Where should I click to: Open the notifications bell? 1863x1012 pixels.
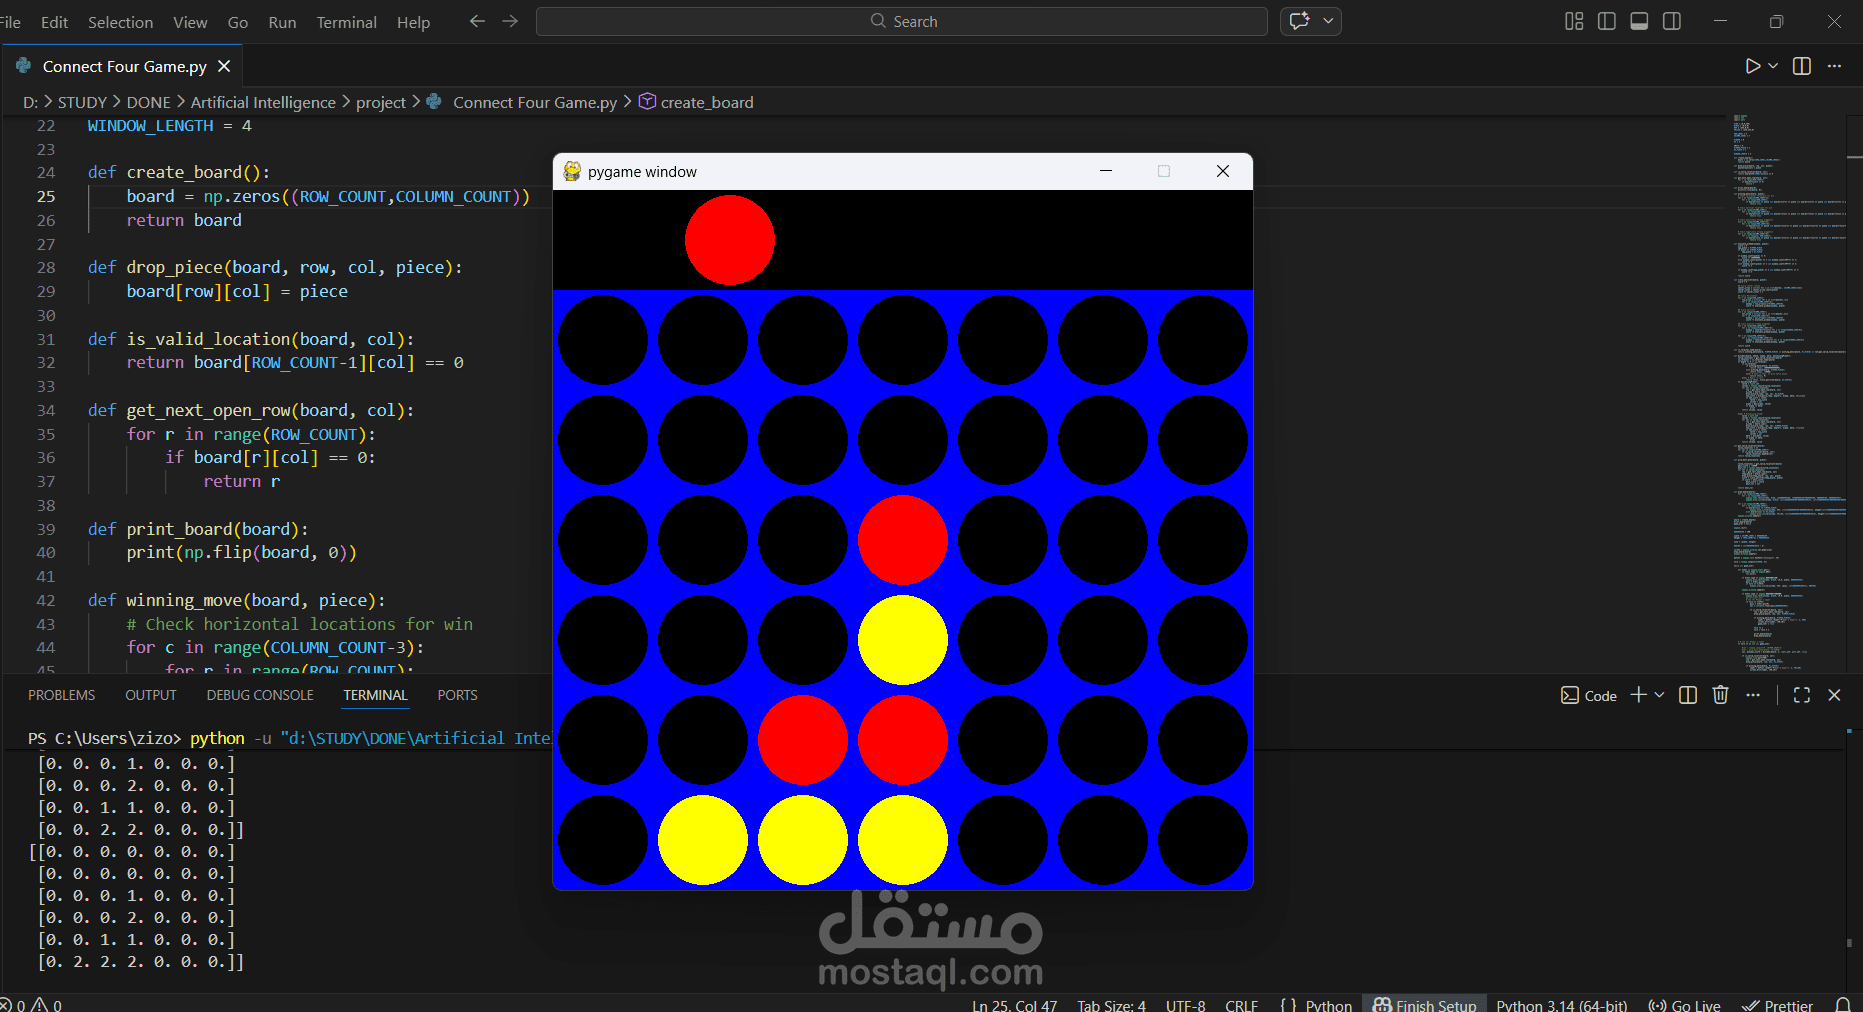(1845, 1005)
